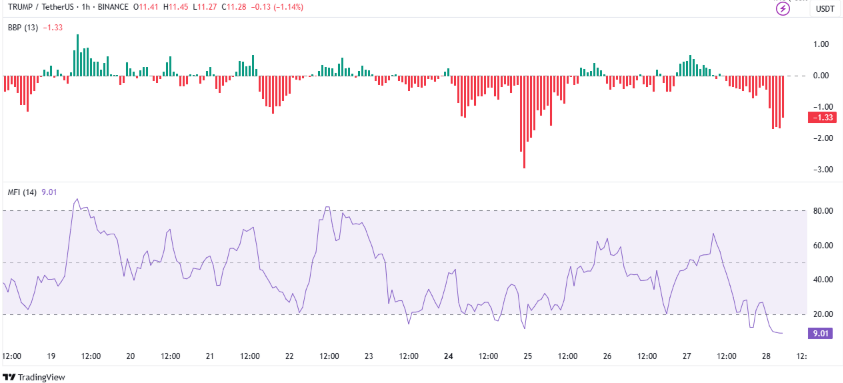Click date 28 on the time axis
The height and width of the screenshot is (383, 843).
point(767,356)
